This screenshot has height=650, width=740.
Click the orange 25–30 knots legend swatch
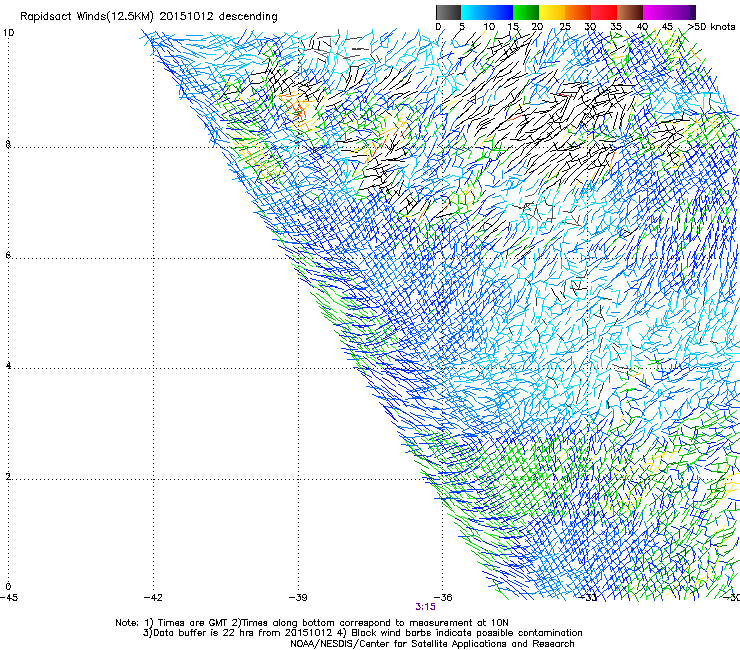point(578,12)
